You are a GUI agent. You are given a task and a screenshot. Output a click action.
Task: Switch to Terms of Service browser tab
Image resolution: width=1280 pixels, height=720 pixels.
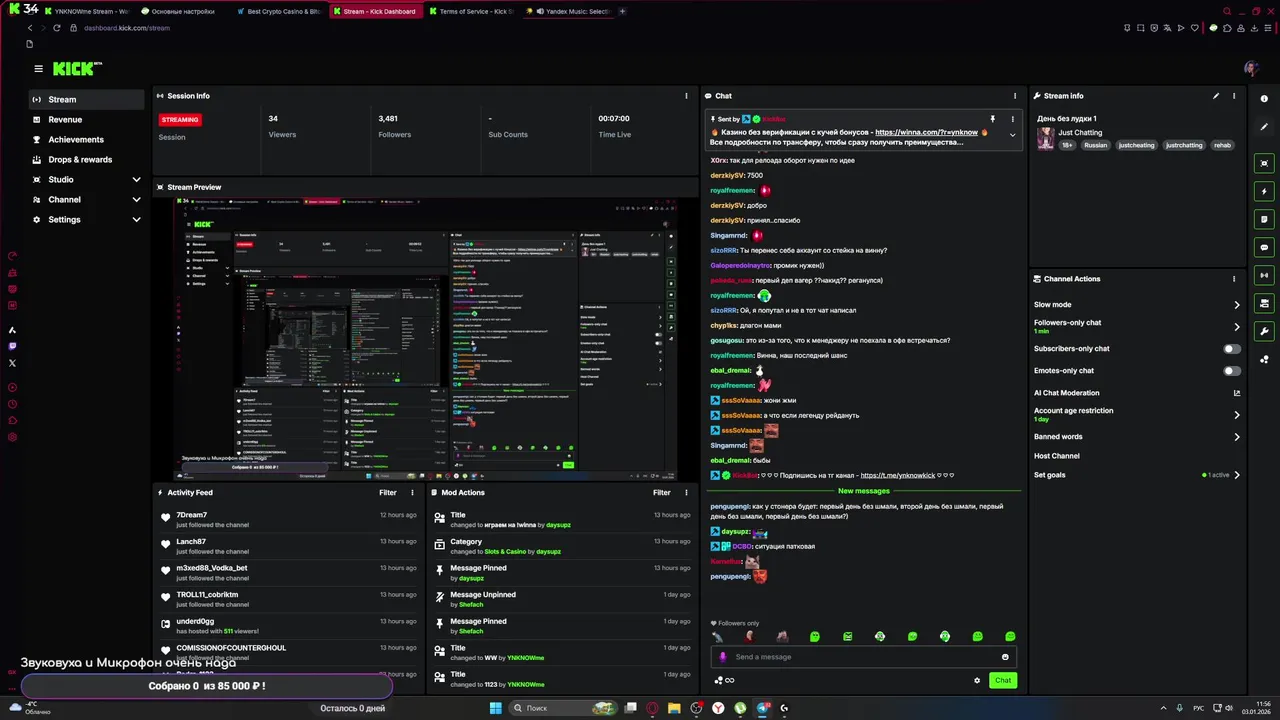[x=470, y=11]
